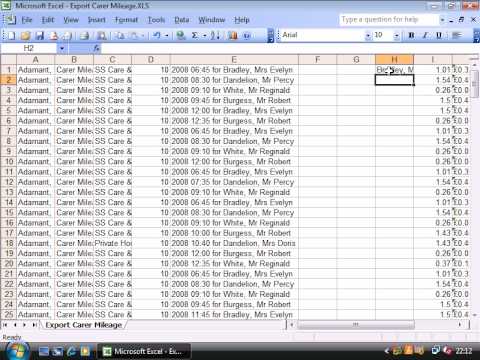The height and width of the screenshot is (360, 480).
Task: Open the Edit menu
Action: click(x=48, y=20)
